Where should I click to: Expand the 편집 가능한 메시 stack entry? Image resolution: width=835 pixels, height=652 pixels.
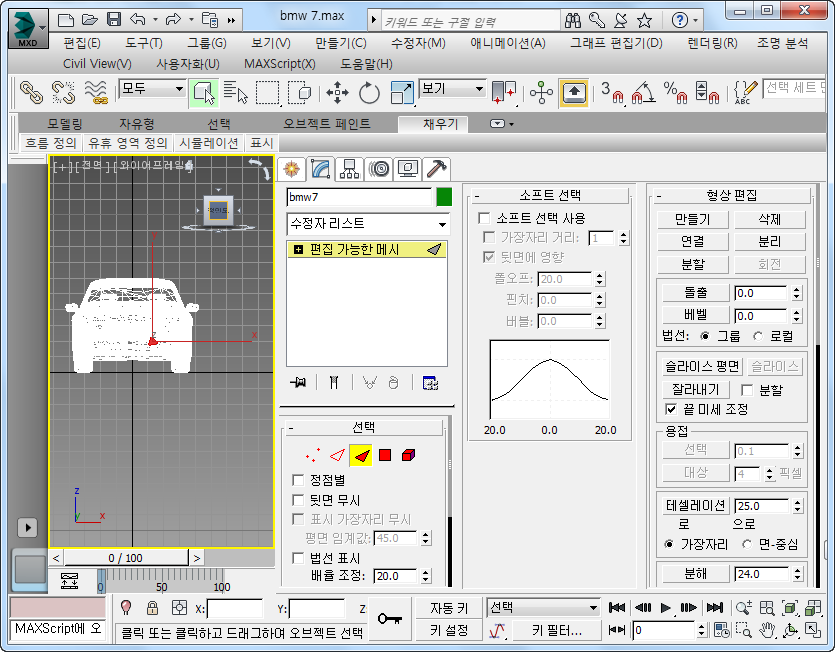[298, 250]
